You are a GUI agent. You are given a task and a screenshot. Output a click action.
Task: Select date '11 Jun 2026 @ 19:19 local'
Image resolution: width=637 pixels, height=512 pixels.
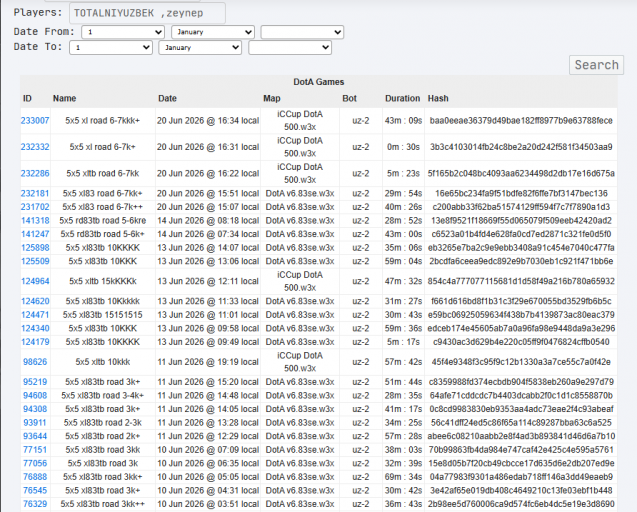click(208, 362)
